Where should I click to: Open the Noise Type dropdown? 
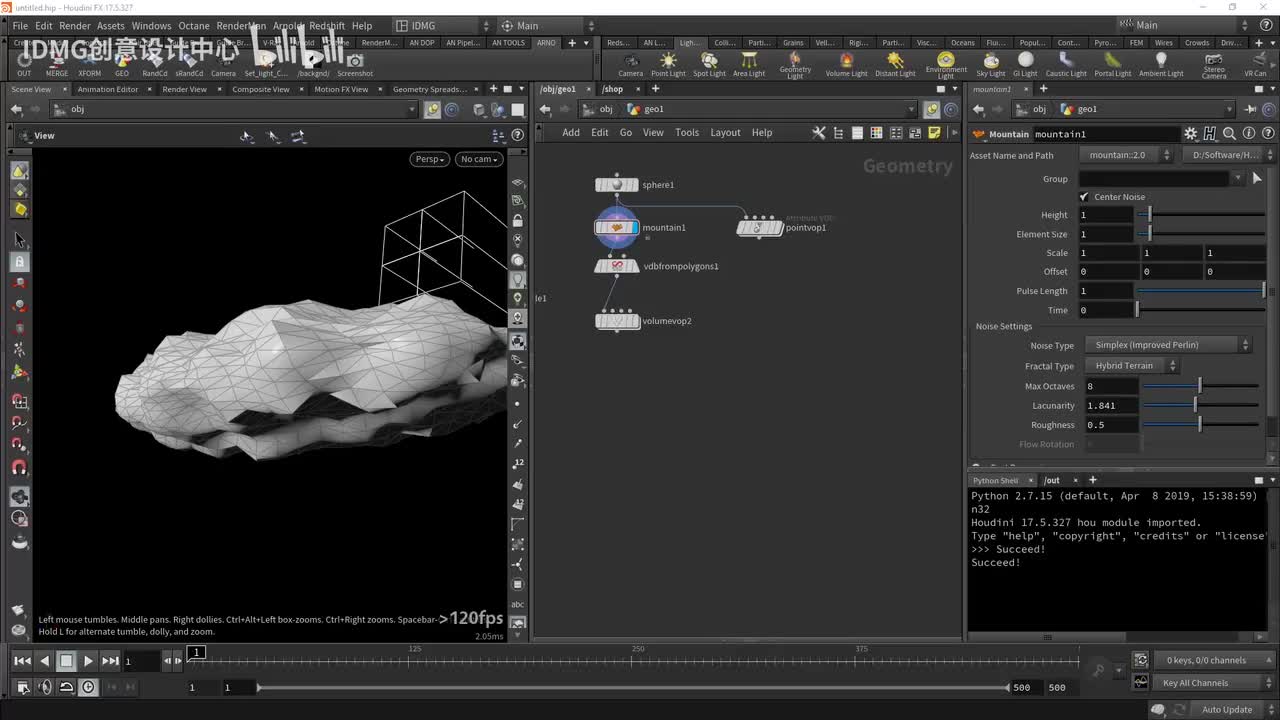tap(1167, 345)
